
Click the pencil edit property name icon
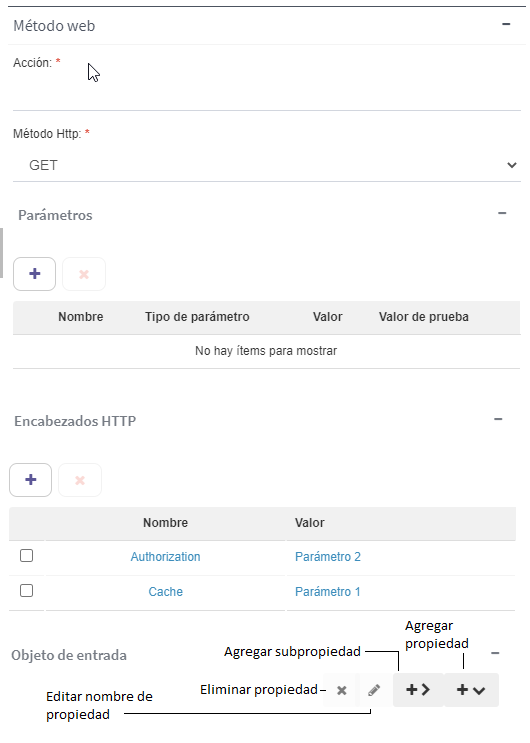pos(374,690)
